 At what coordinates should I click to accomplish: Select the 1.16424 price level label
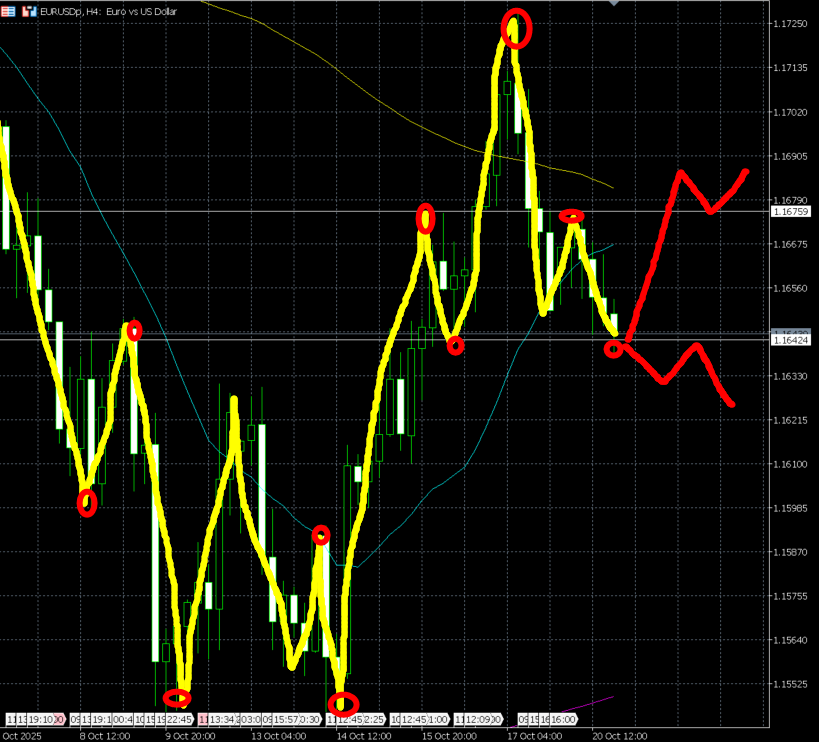[x=791, y=341]
